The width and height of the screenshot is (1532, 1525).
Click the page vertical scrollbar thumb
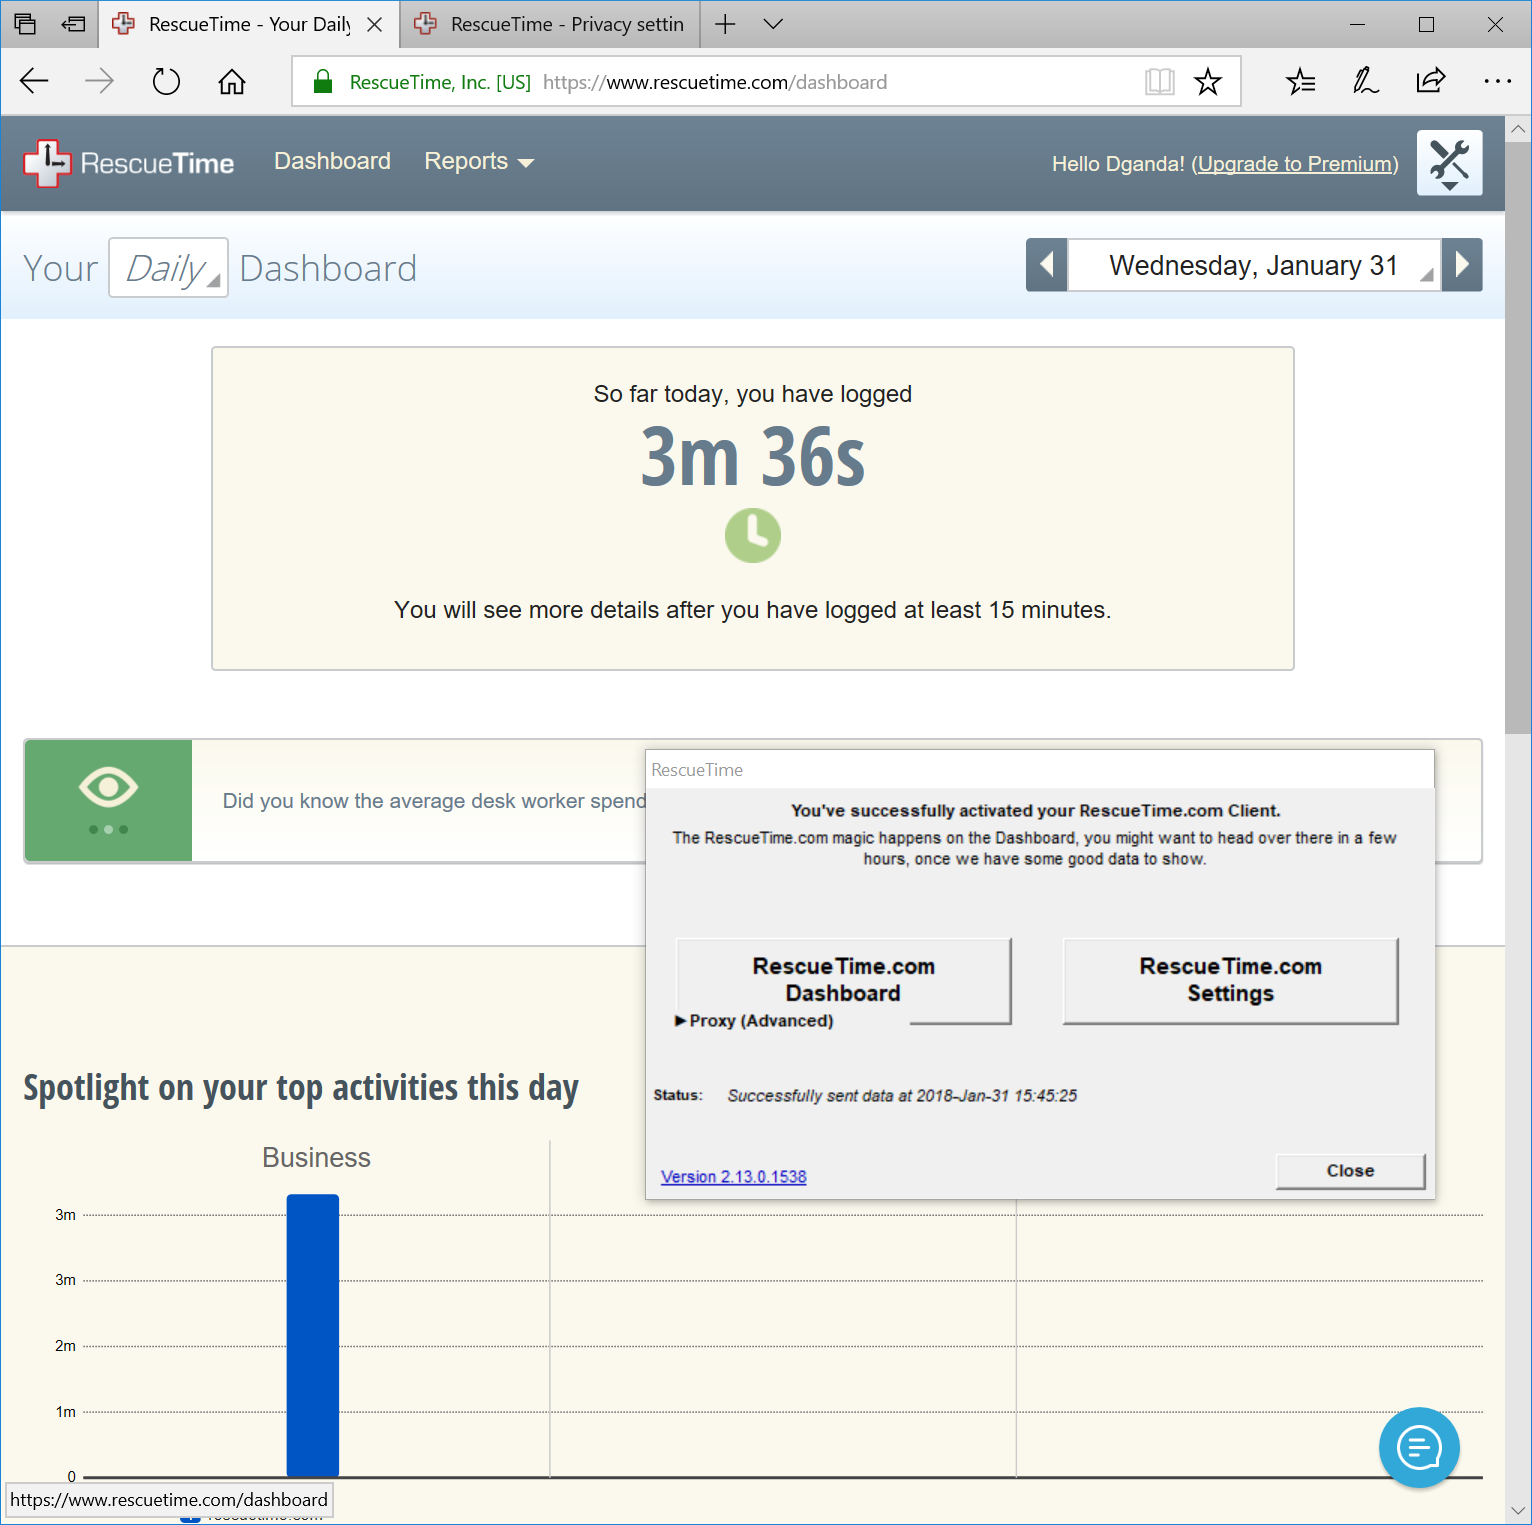1518,438
